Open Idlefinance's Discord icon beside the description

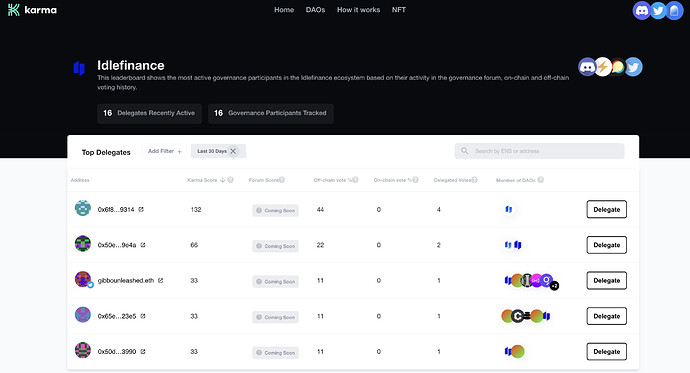pos(587,67)
